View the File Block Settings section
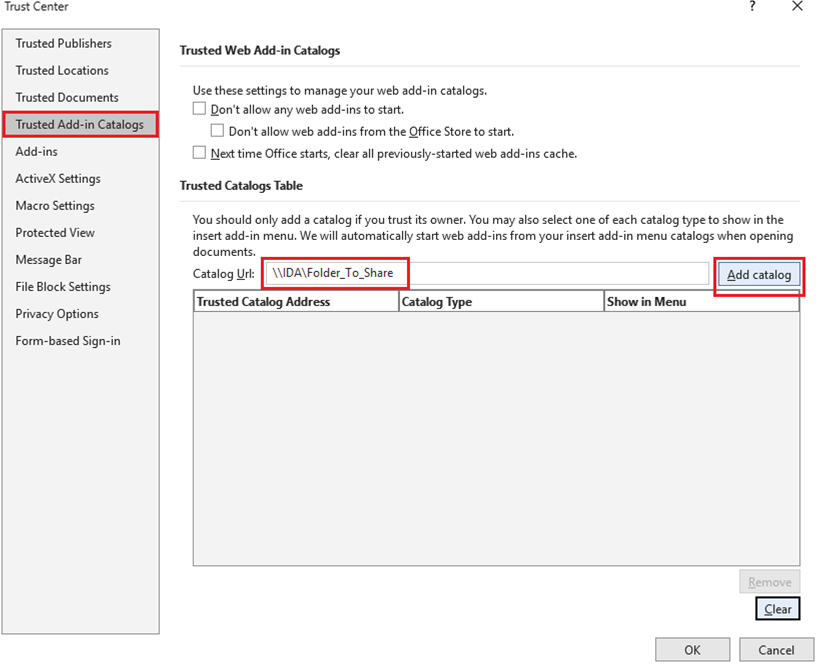The width and height of the screenshot is (819, 665). tap(60, 286)
